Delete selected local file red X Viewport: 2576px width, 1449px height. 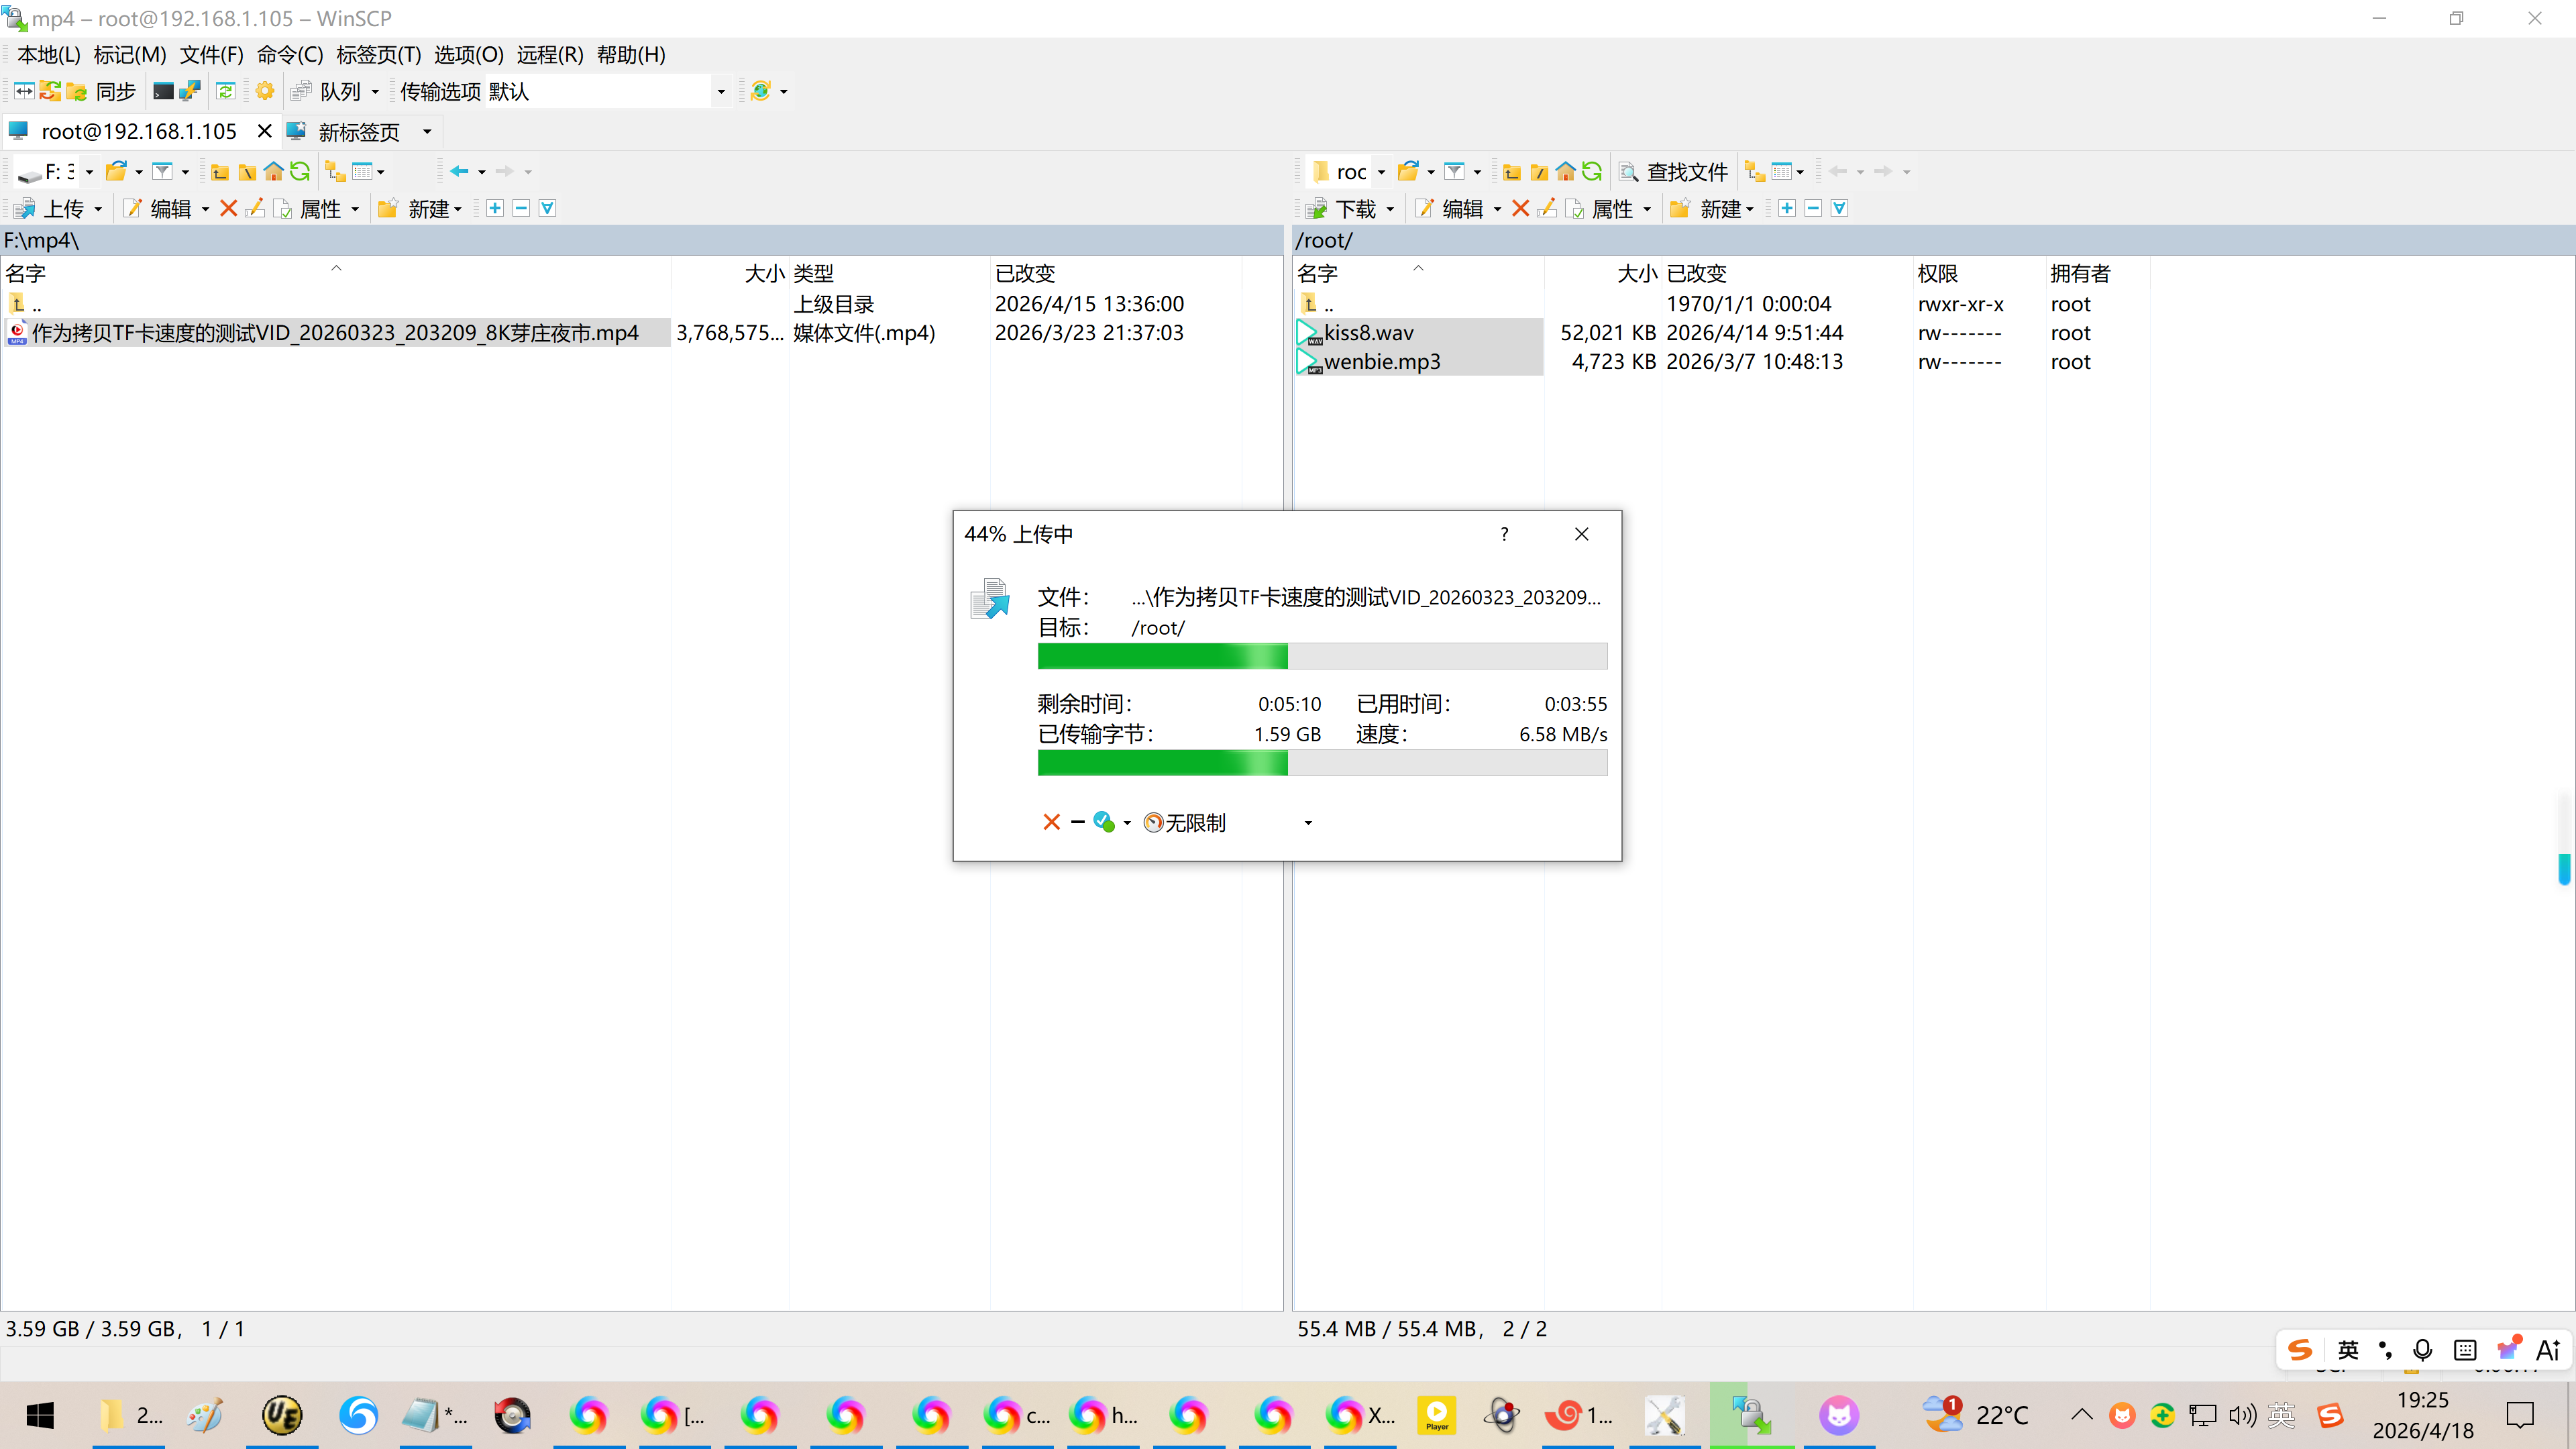tap(228, 208)
